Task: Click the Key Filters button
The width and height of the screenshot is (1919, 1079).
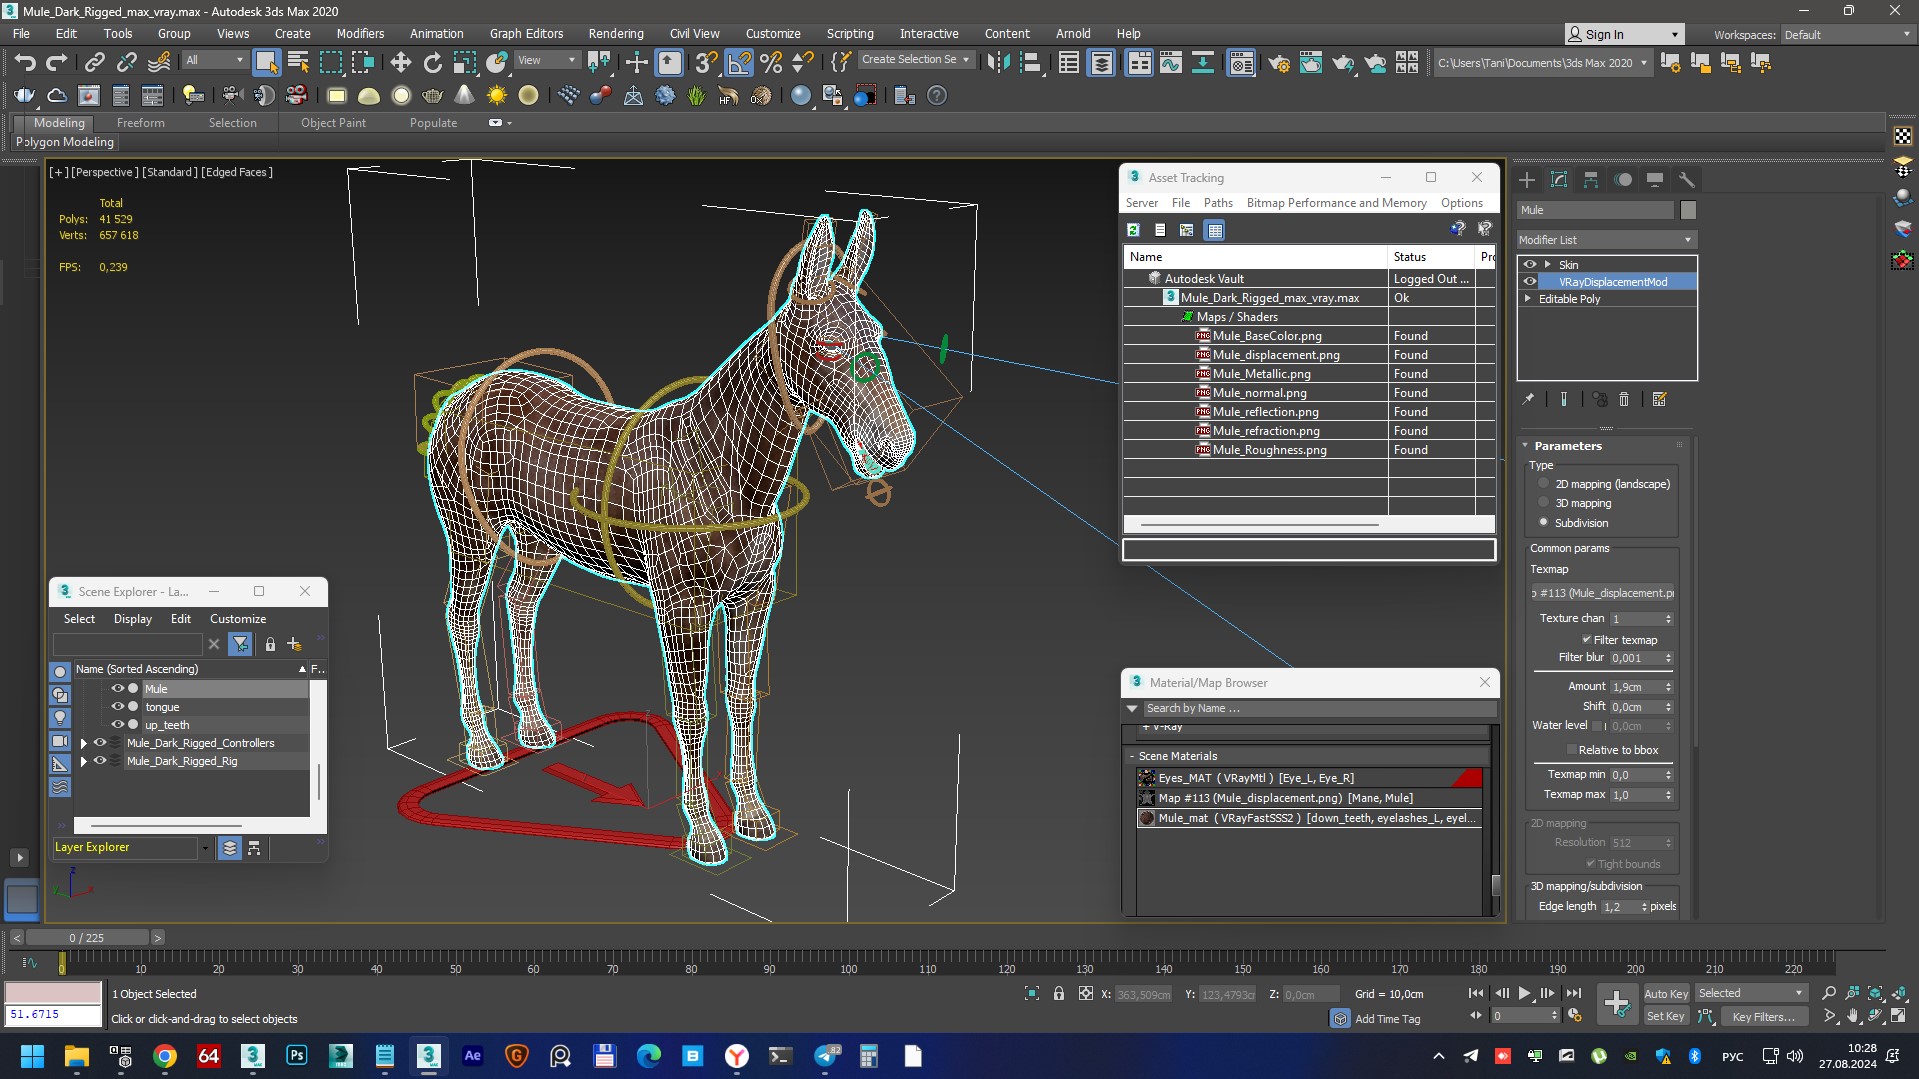Action: coord(1764,1016)
